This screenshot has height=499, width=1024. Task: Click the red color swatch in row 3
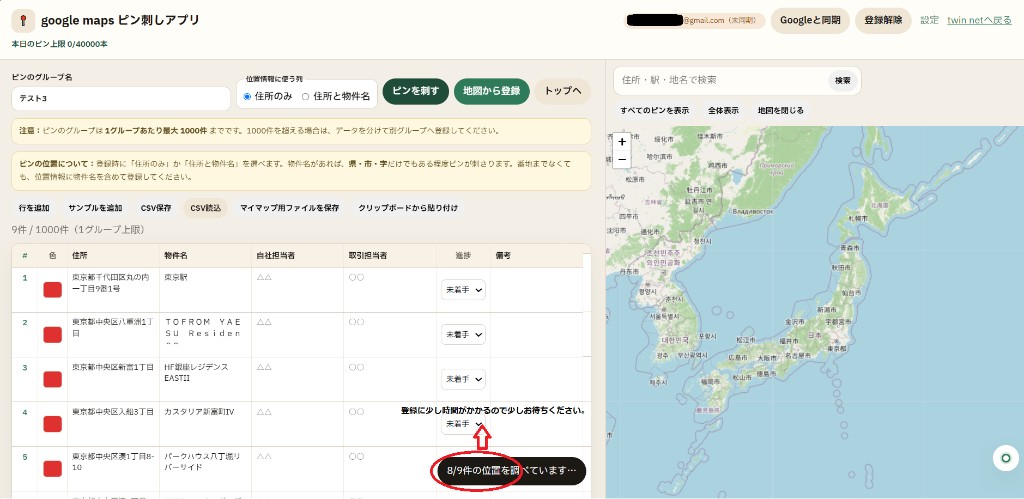click(52, 379)
